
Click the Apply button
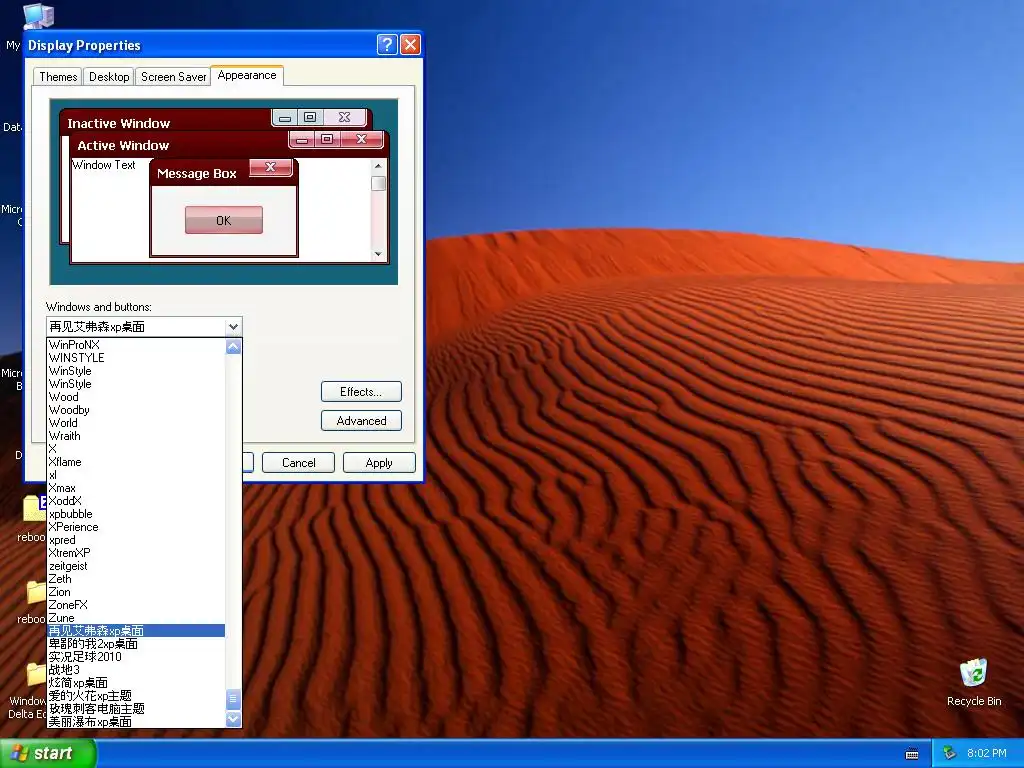tap(379, 462)
